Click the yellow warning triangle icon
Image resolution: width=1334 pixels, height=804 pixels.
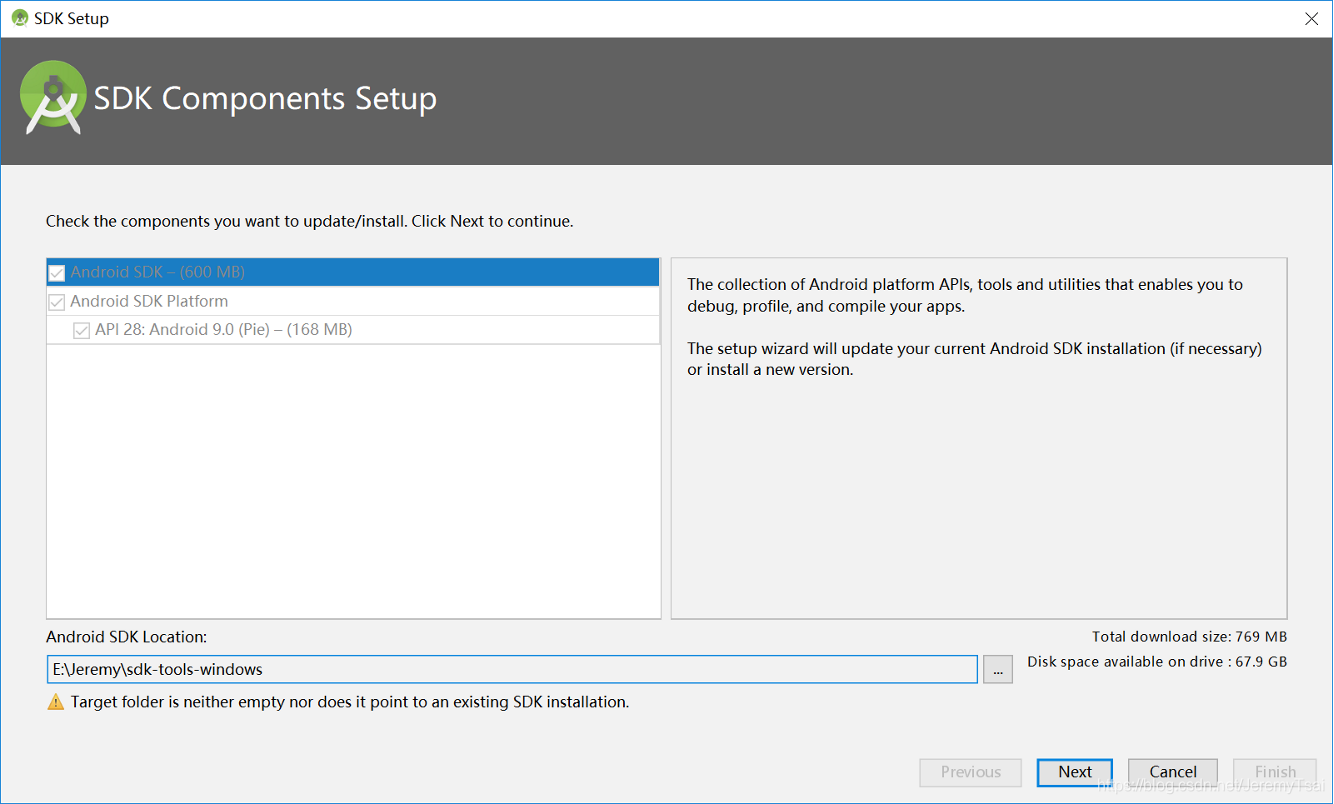pyautogui.click(x=56, y=702)
